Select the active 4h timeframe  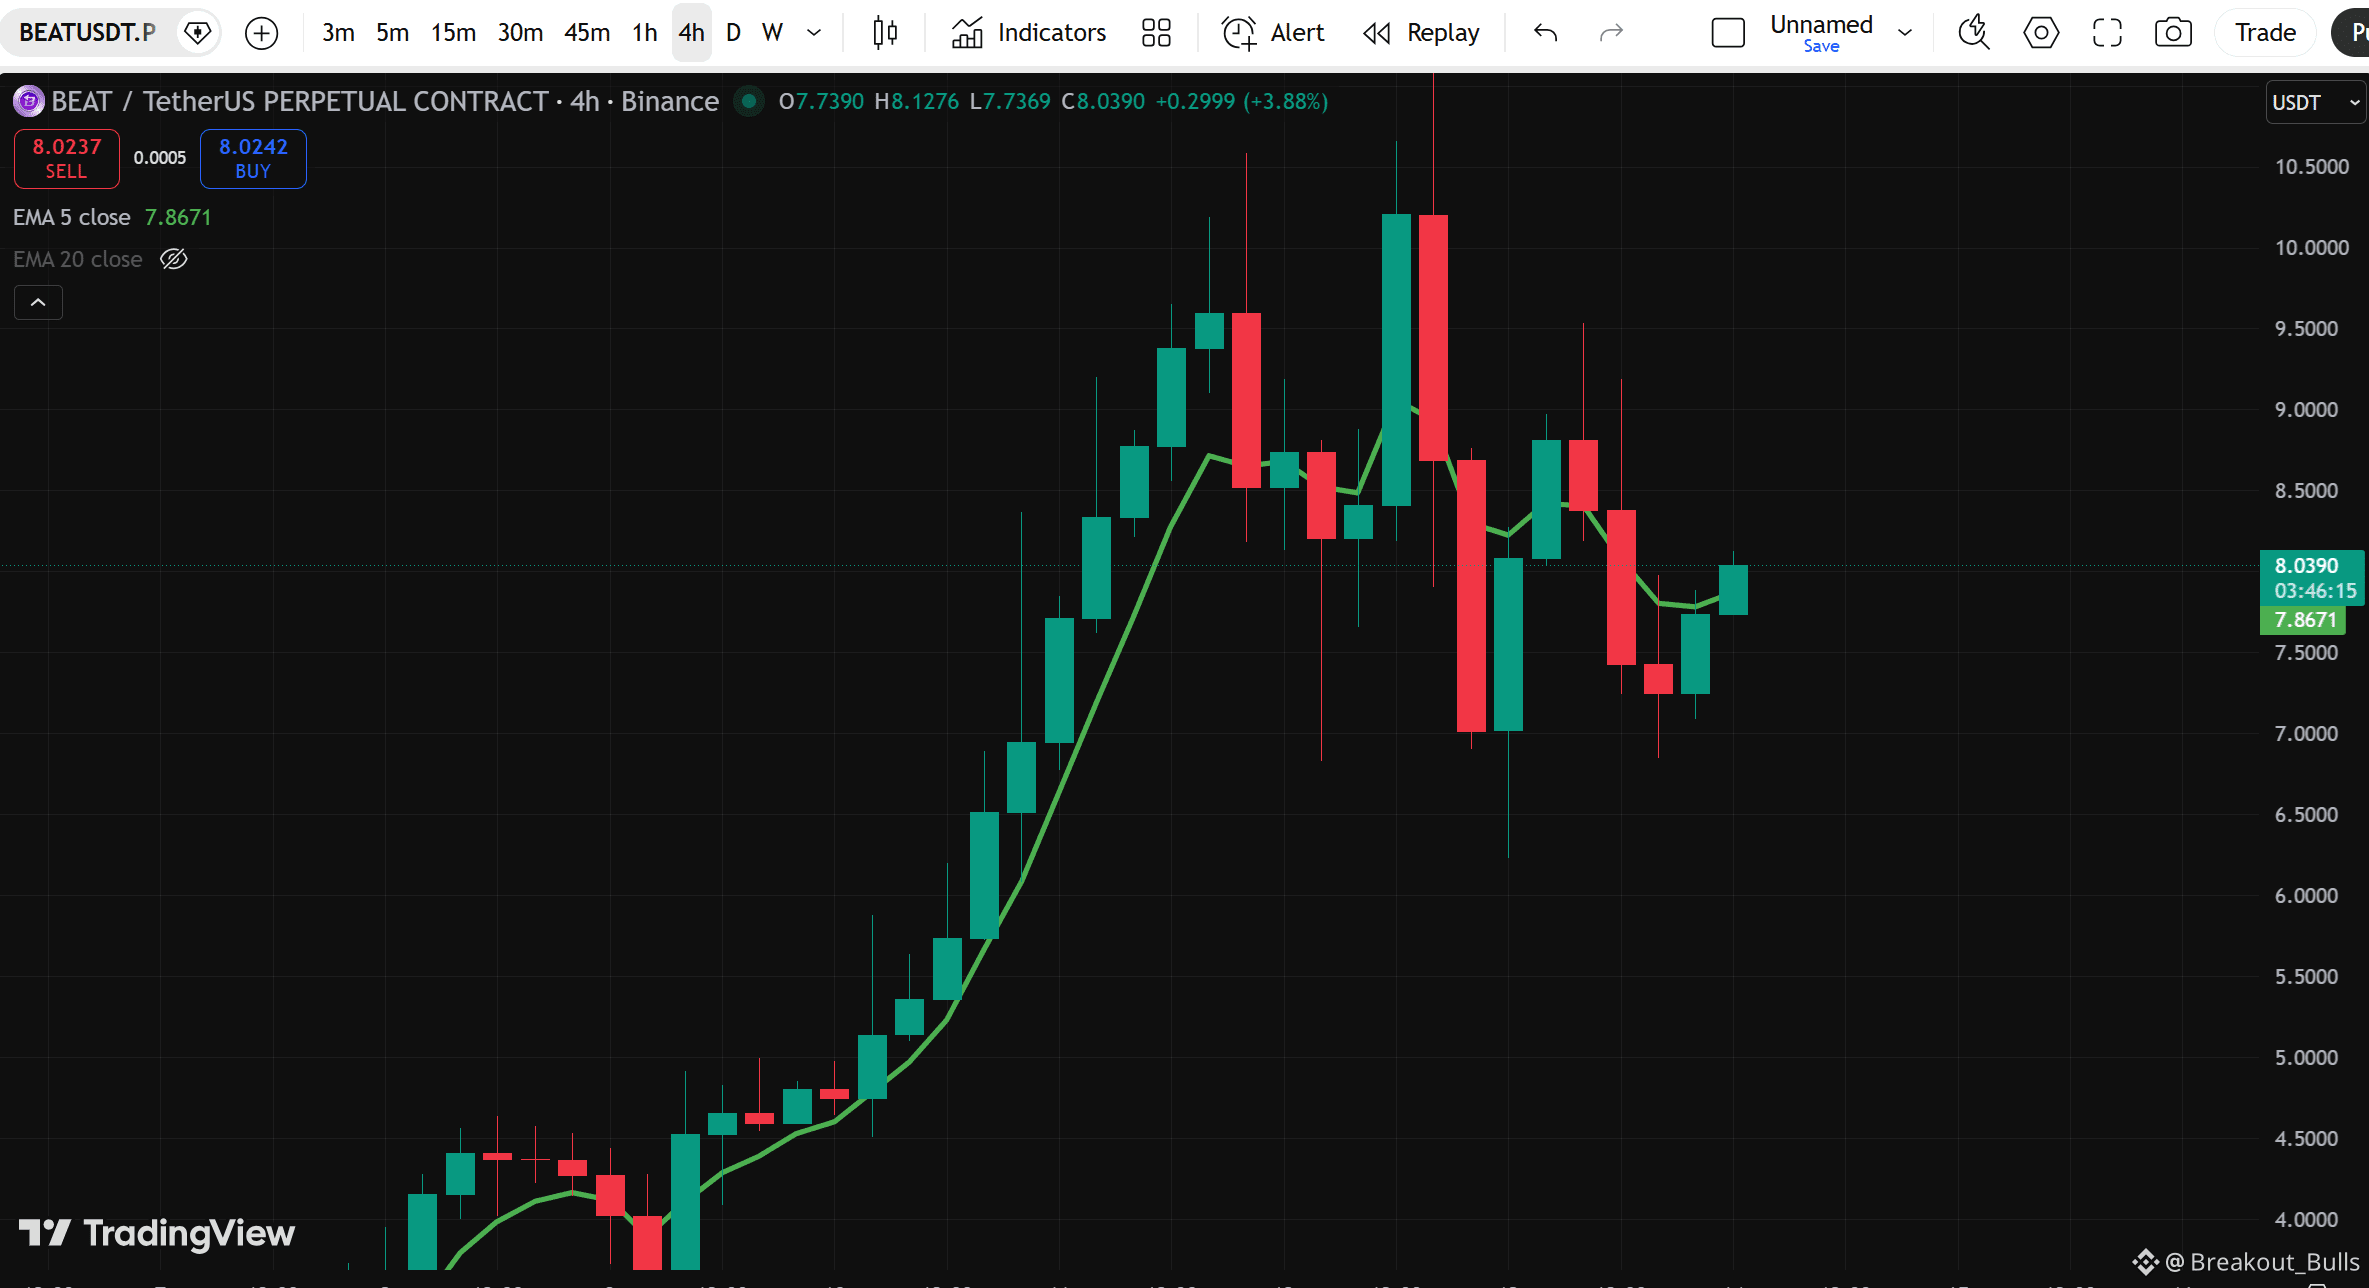tap(691, 33)
